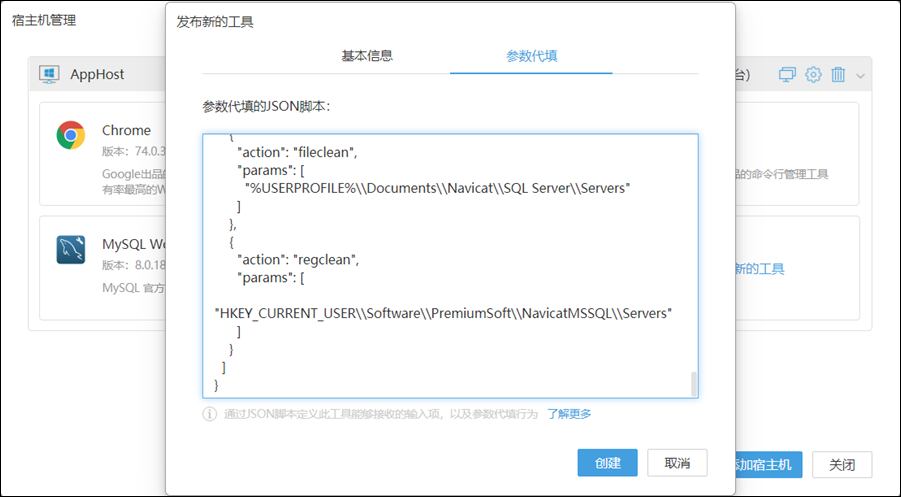Viewport: 901px width, 497px height.
Task: Click the Chrome tool title
Action: [x=126, y=130]
